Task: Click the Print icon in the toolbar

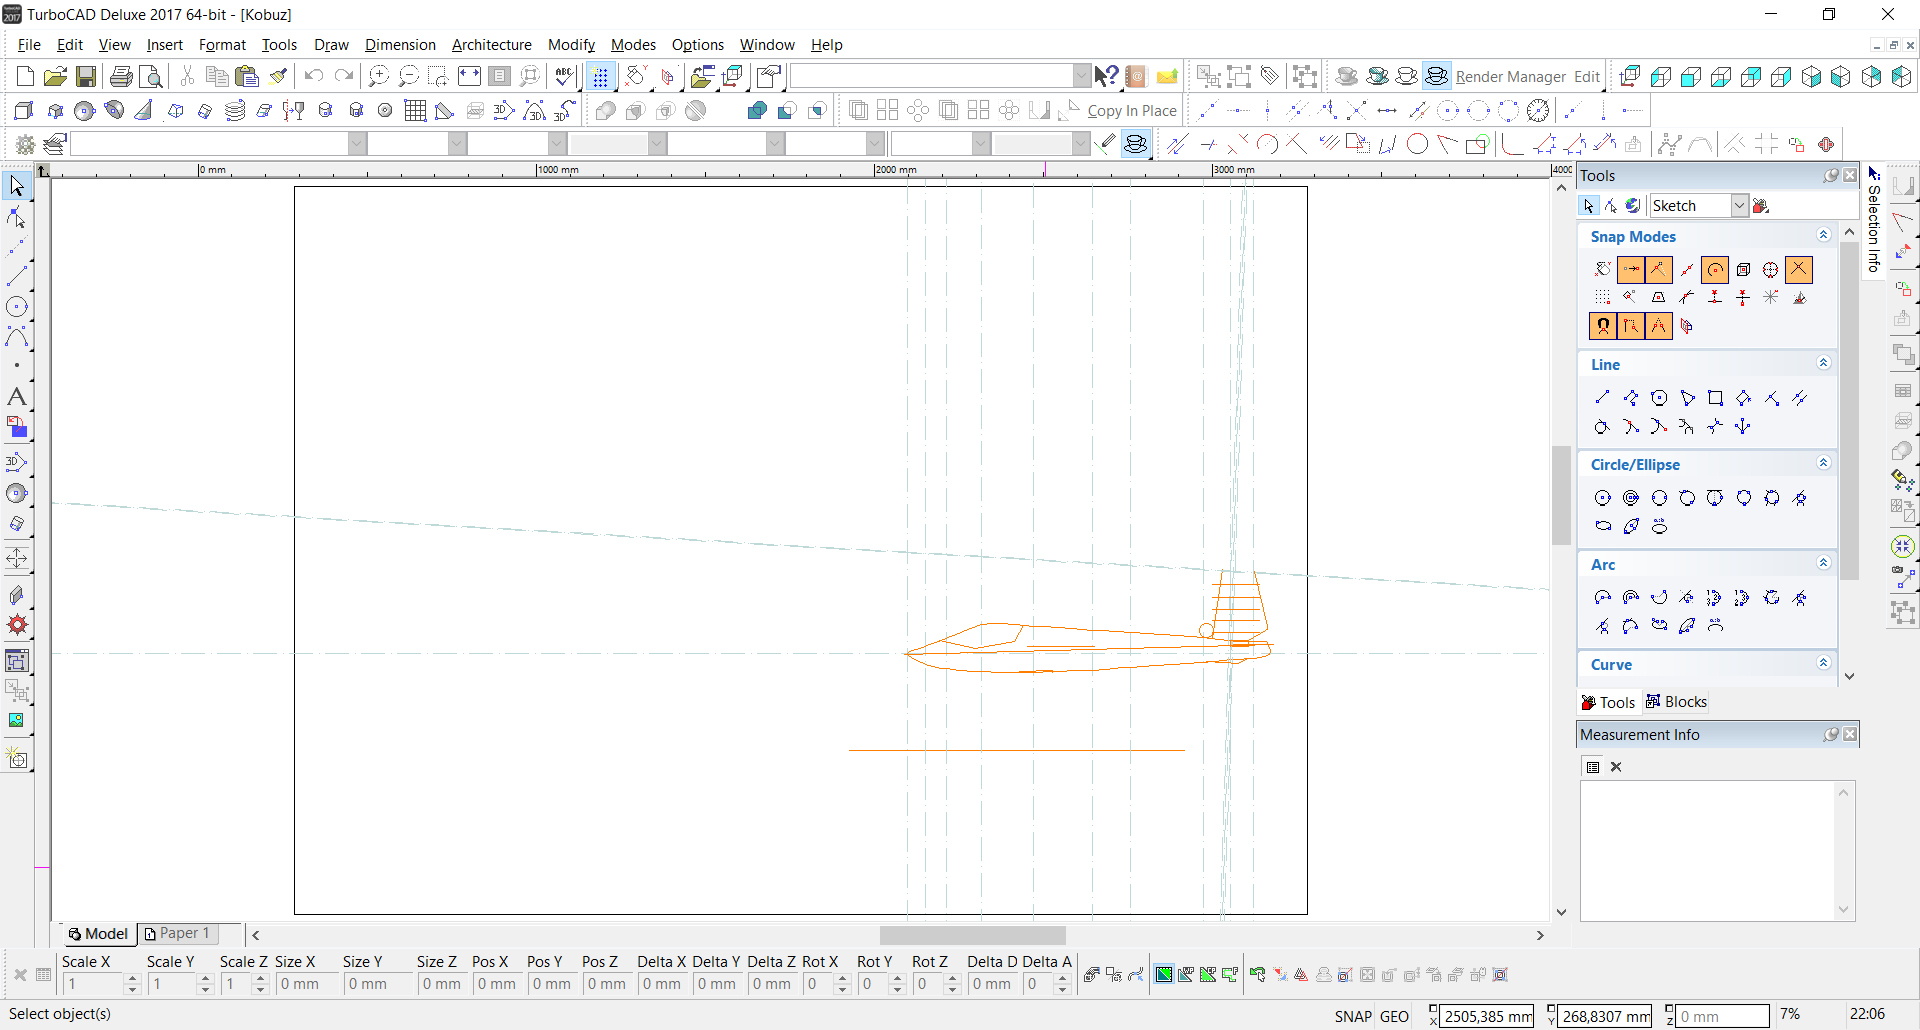Action: [x=121, y=77]
